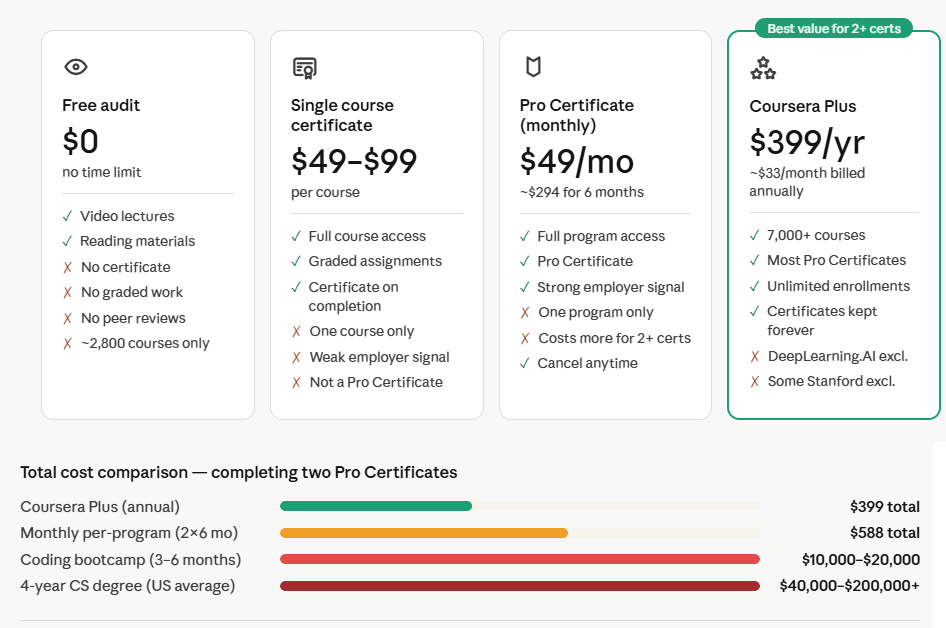The height and width of the screenshot is (628, 946).
Task: Click the check mark beside 'Unlimited enrollments'
Action: 754,286
